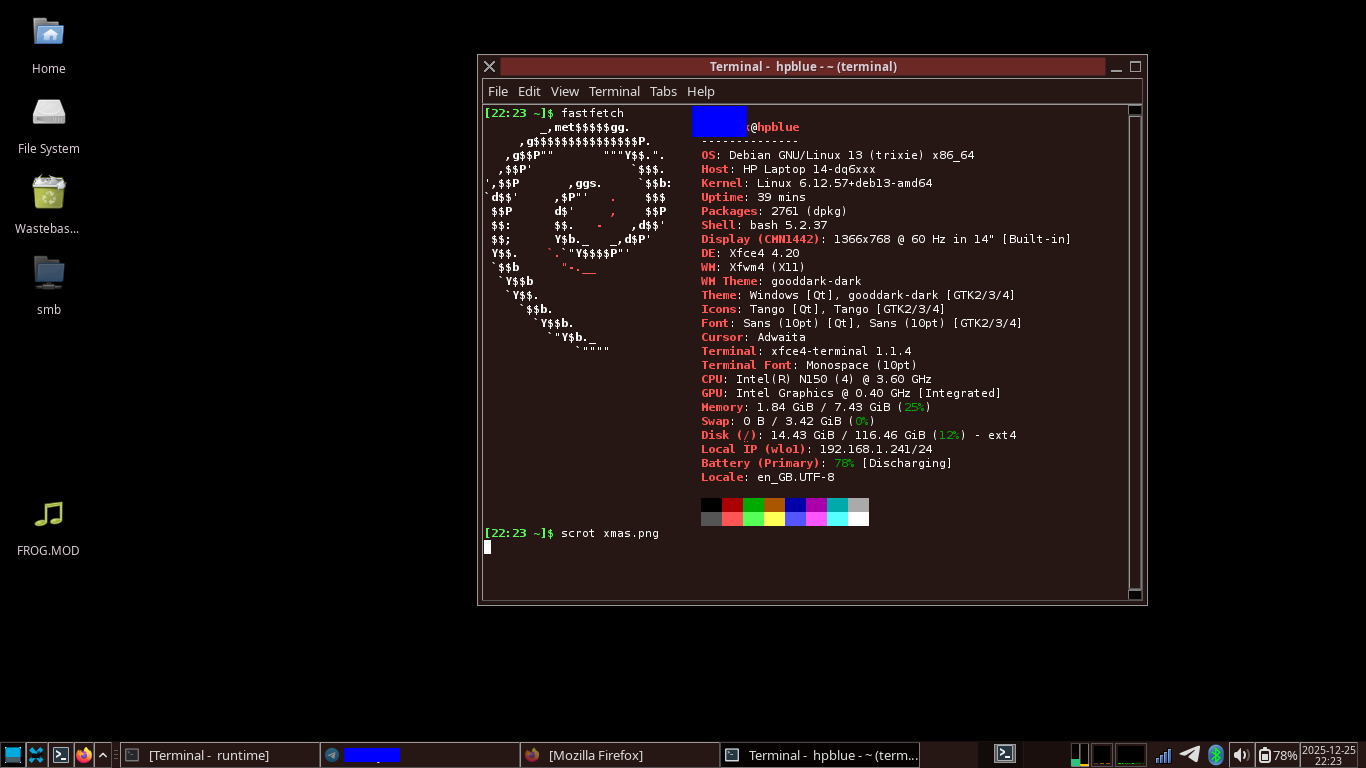The width and height of the screenshot is (1366, 768).
Task: Click the Terminal - hpblue taskbar button
Action: pyautogui.click(x=820, y=755)
